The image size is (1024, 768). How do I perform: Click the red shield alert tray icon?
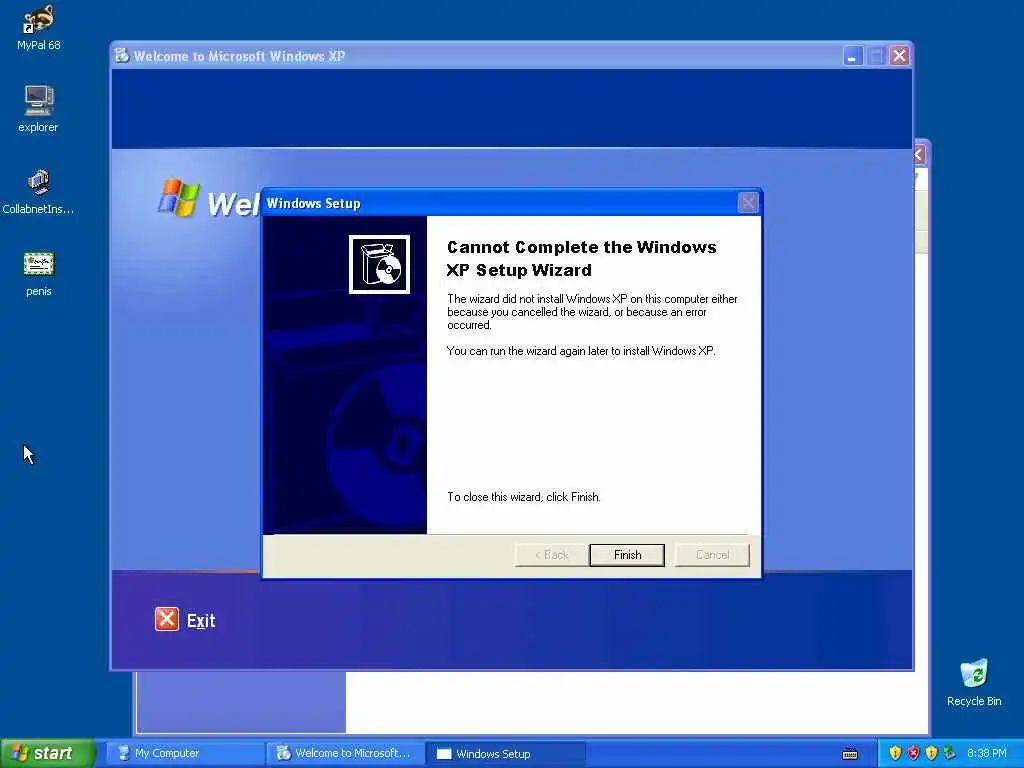pyautogui.click(x=914, y=754)
